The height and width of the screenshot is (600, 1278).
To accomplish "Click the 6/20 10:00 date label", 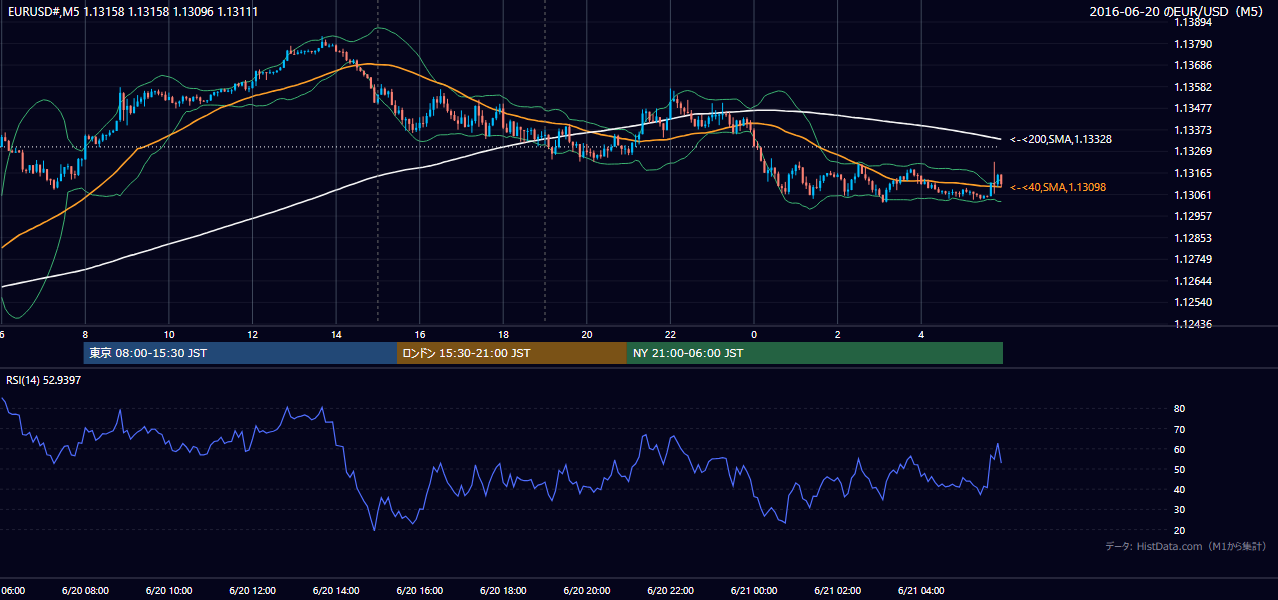I will point(168,591).
